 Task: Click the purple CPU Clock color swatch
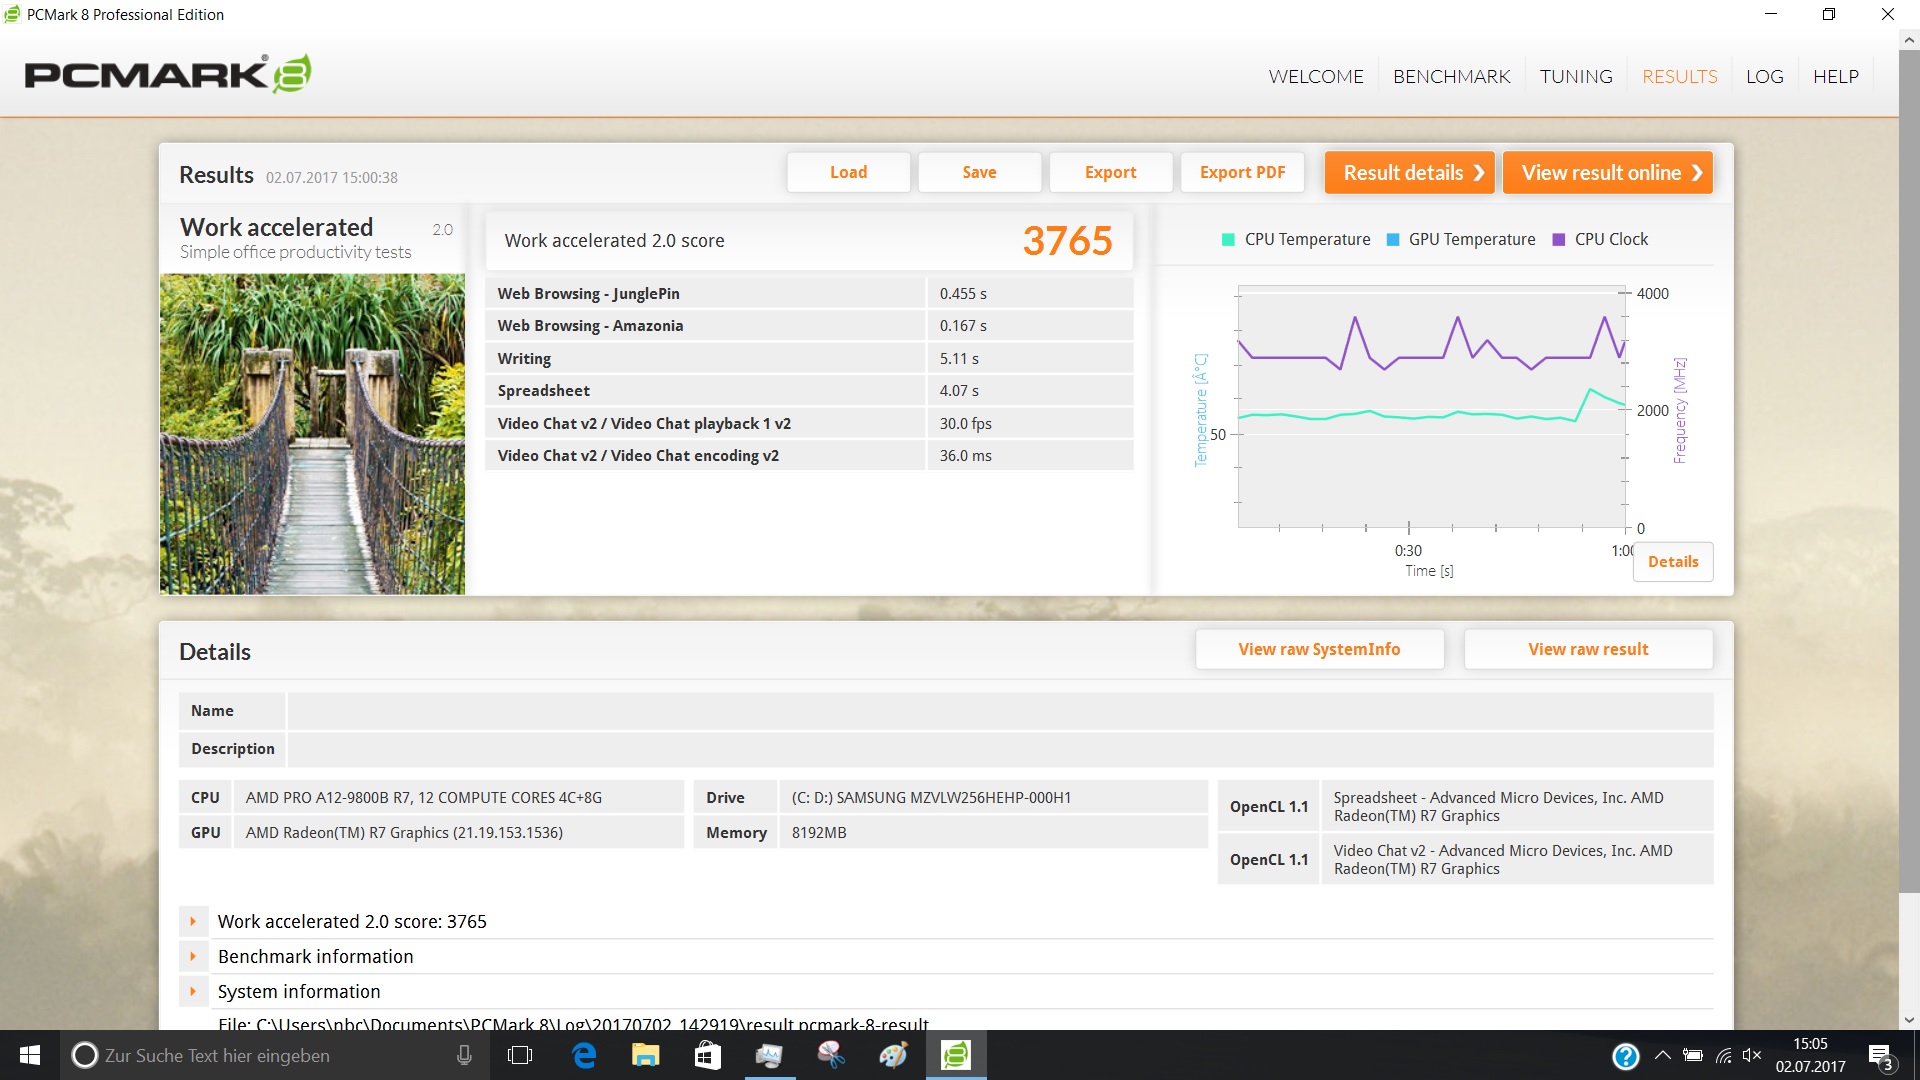(1558, 240)
